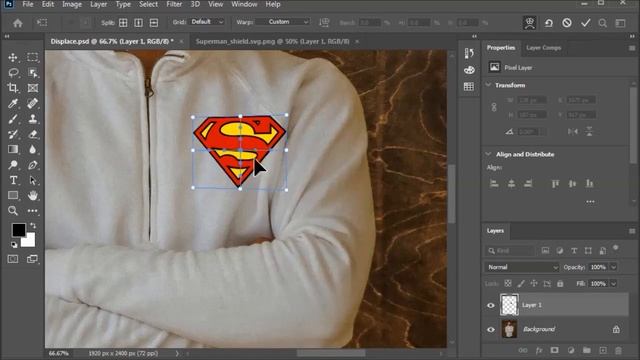The image size is (640, 360).
Task: Reset the warp with undo arrow
Action: tap(548, 23)
